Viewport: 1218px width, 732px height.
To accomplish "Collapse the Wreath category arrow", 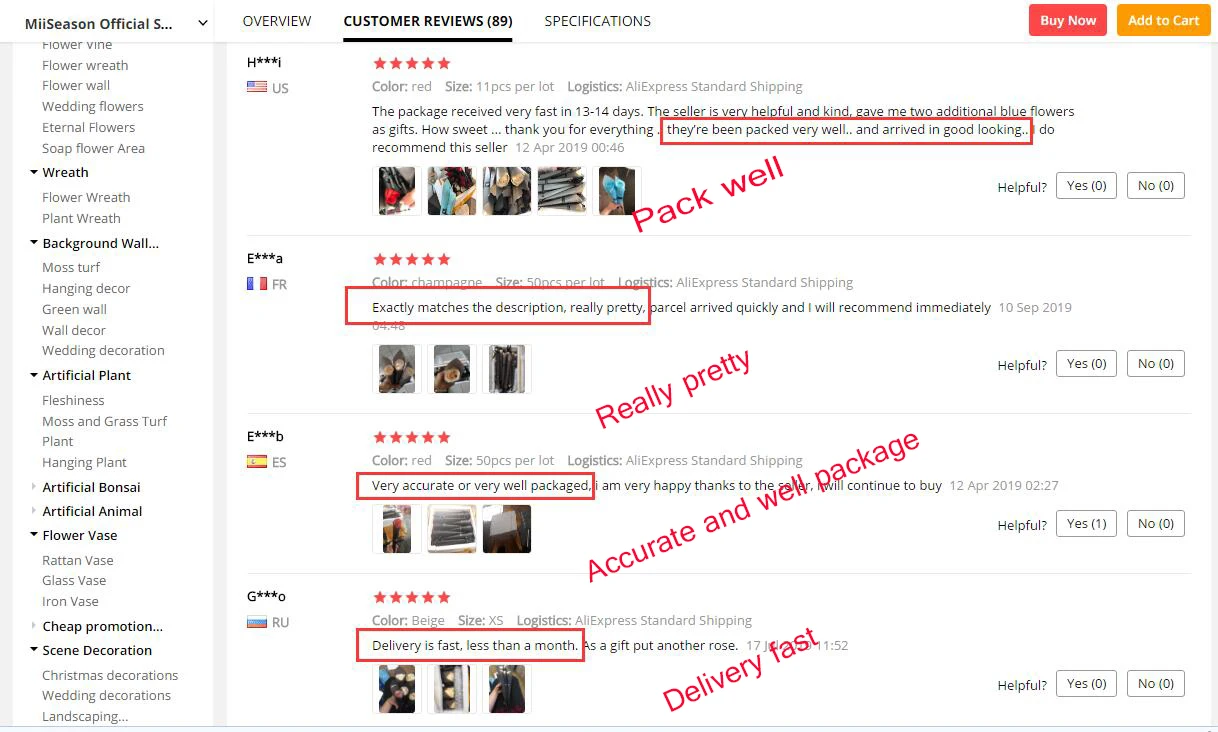I will click(34, 172).
